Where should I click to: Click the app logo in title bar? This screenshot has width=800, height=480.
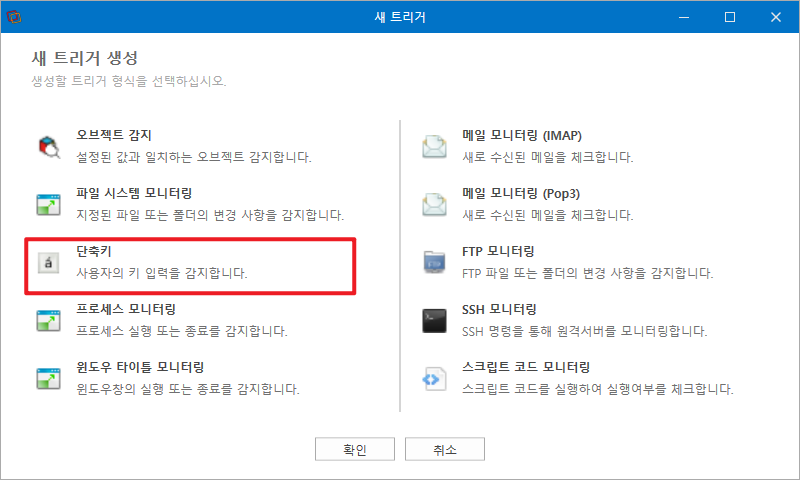click(14, 17)
